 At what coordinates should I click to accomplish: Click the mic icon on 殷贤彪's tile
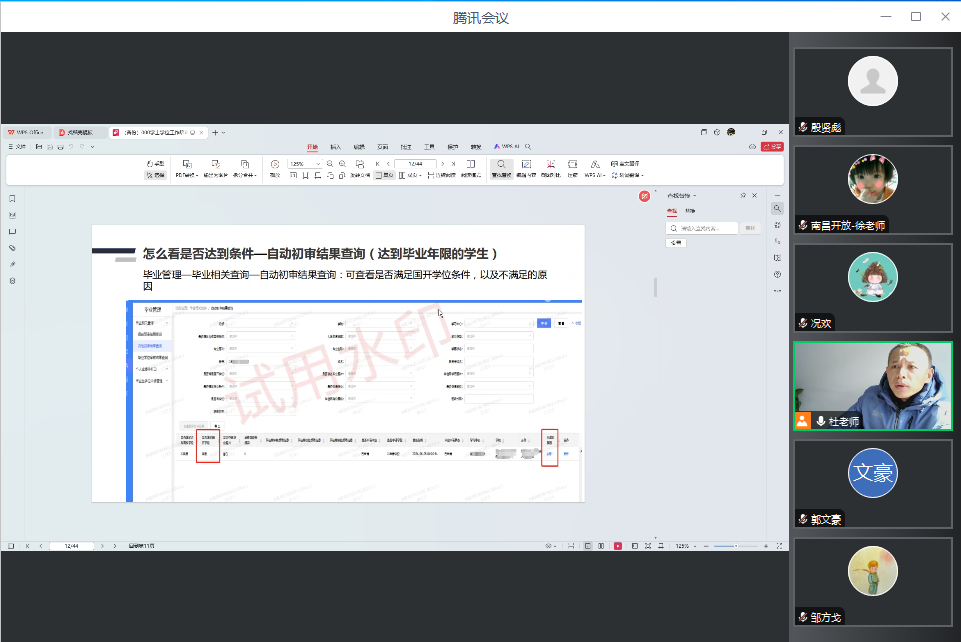click(x=802, y=127)
